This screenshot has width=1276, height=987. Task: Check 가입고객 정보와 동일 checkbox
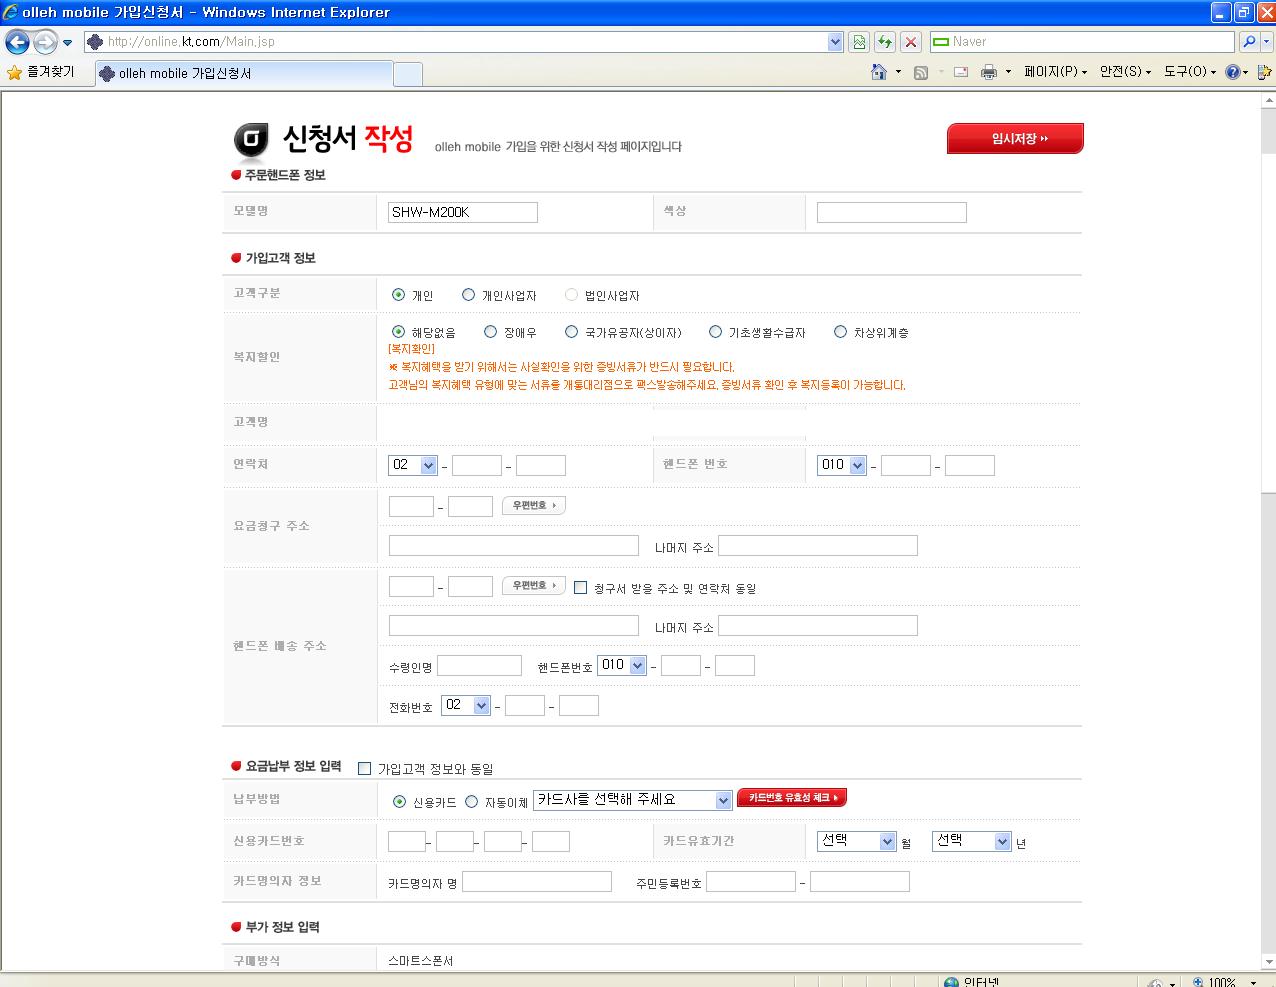pos(364,768)
